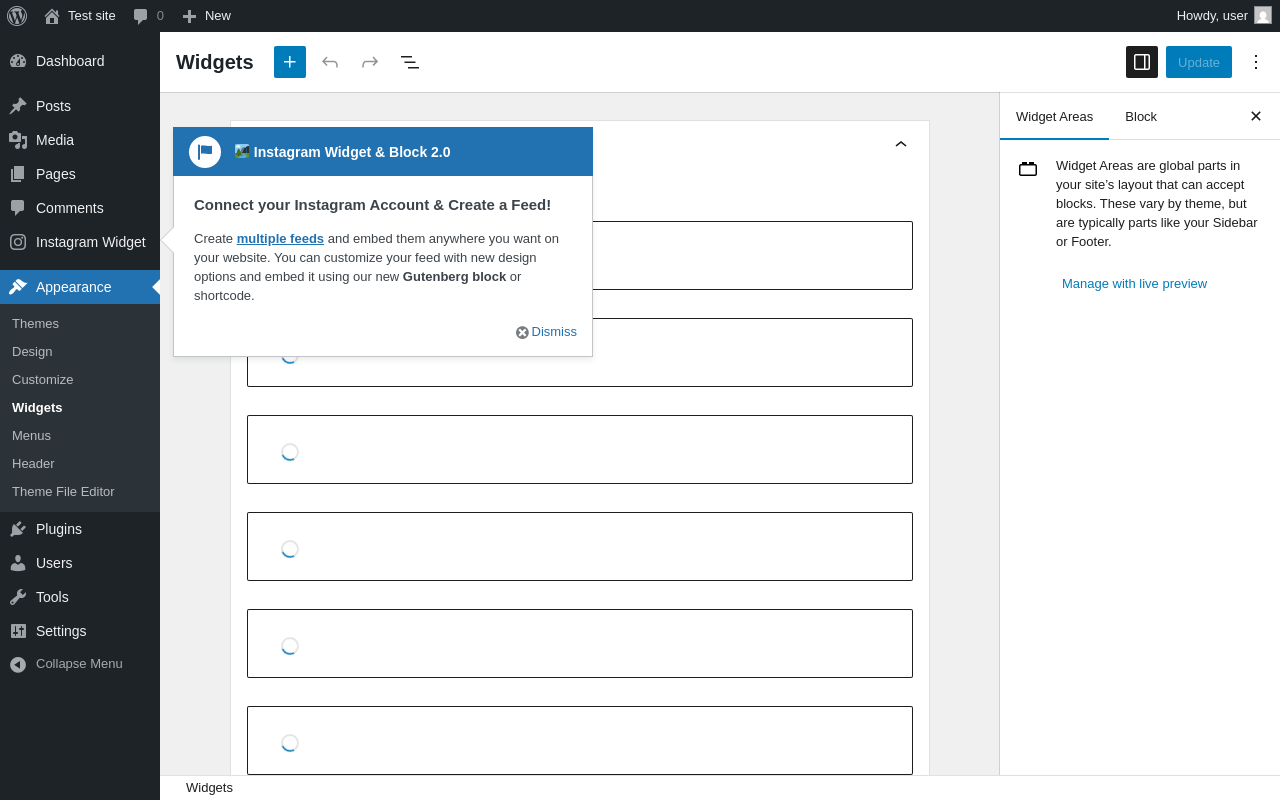
Task: Click the multiple feeds link
Action: (x=280, y=238)
